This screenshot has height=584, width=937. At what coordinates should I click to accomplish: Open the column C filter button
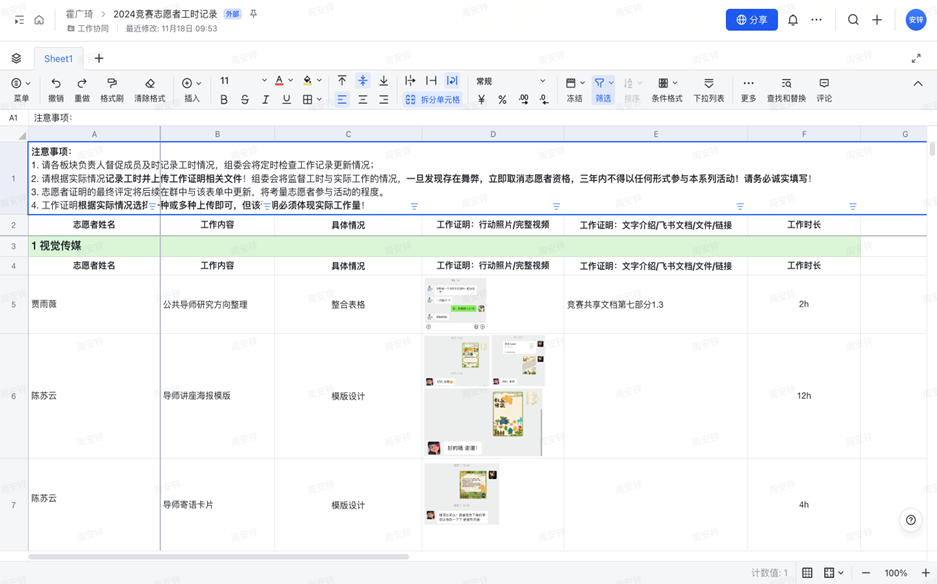pos(414,206)
